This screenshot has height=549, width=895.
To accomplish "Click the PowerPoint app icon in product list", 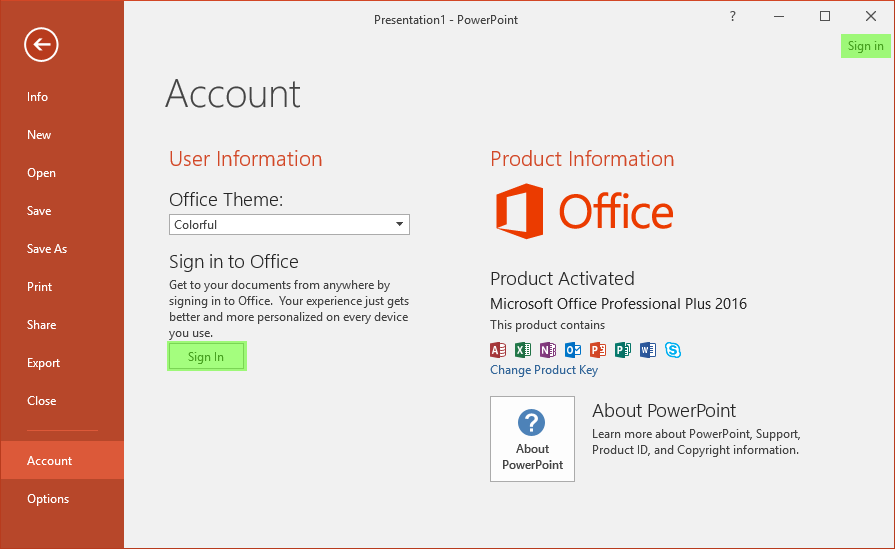I will [x=598, y=350].
